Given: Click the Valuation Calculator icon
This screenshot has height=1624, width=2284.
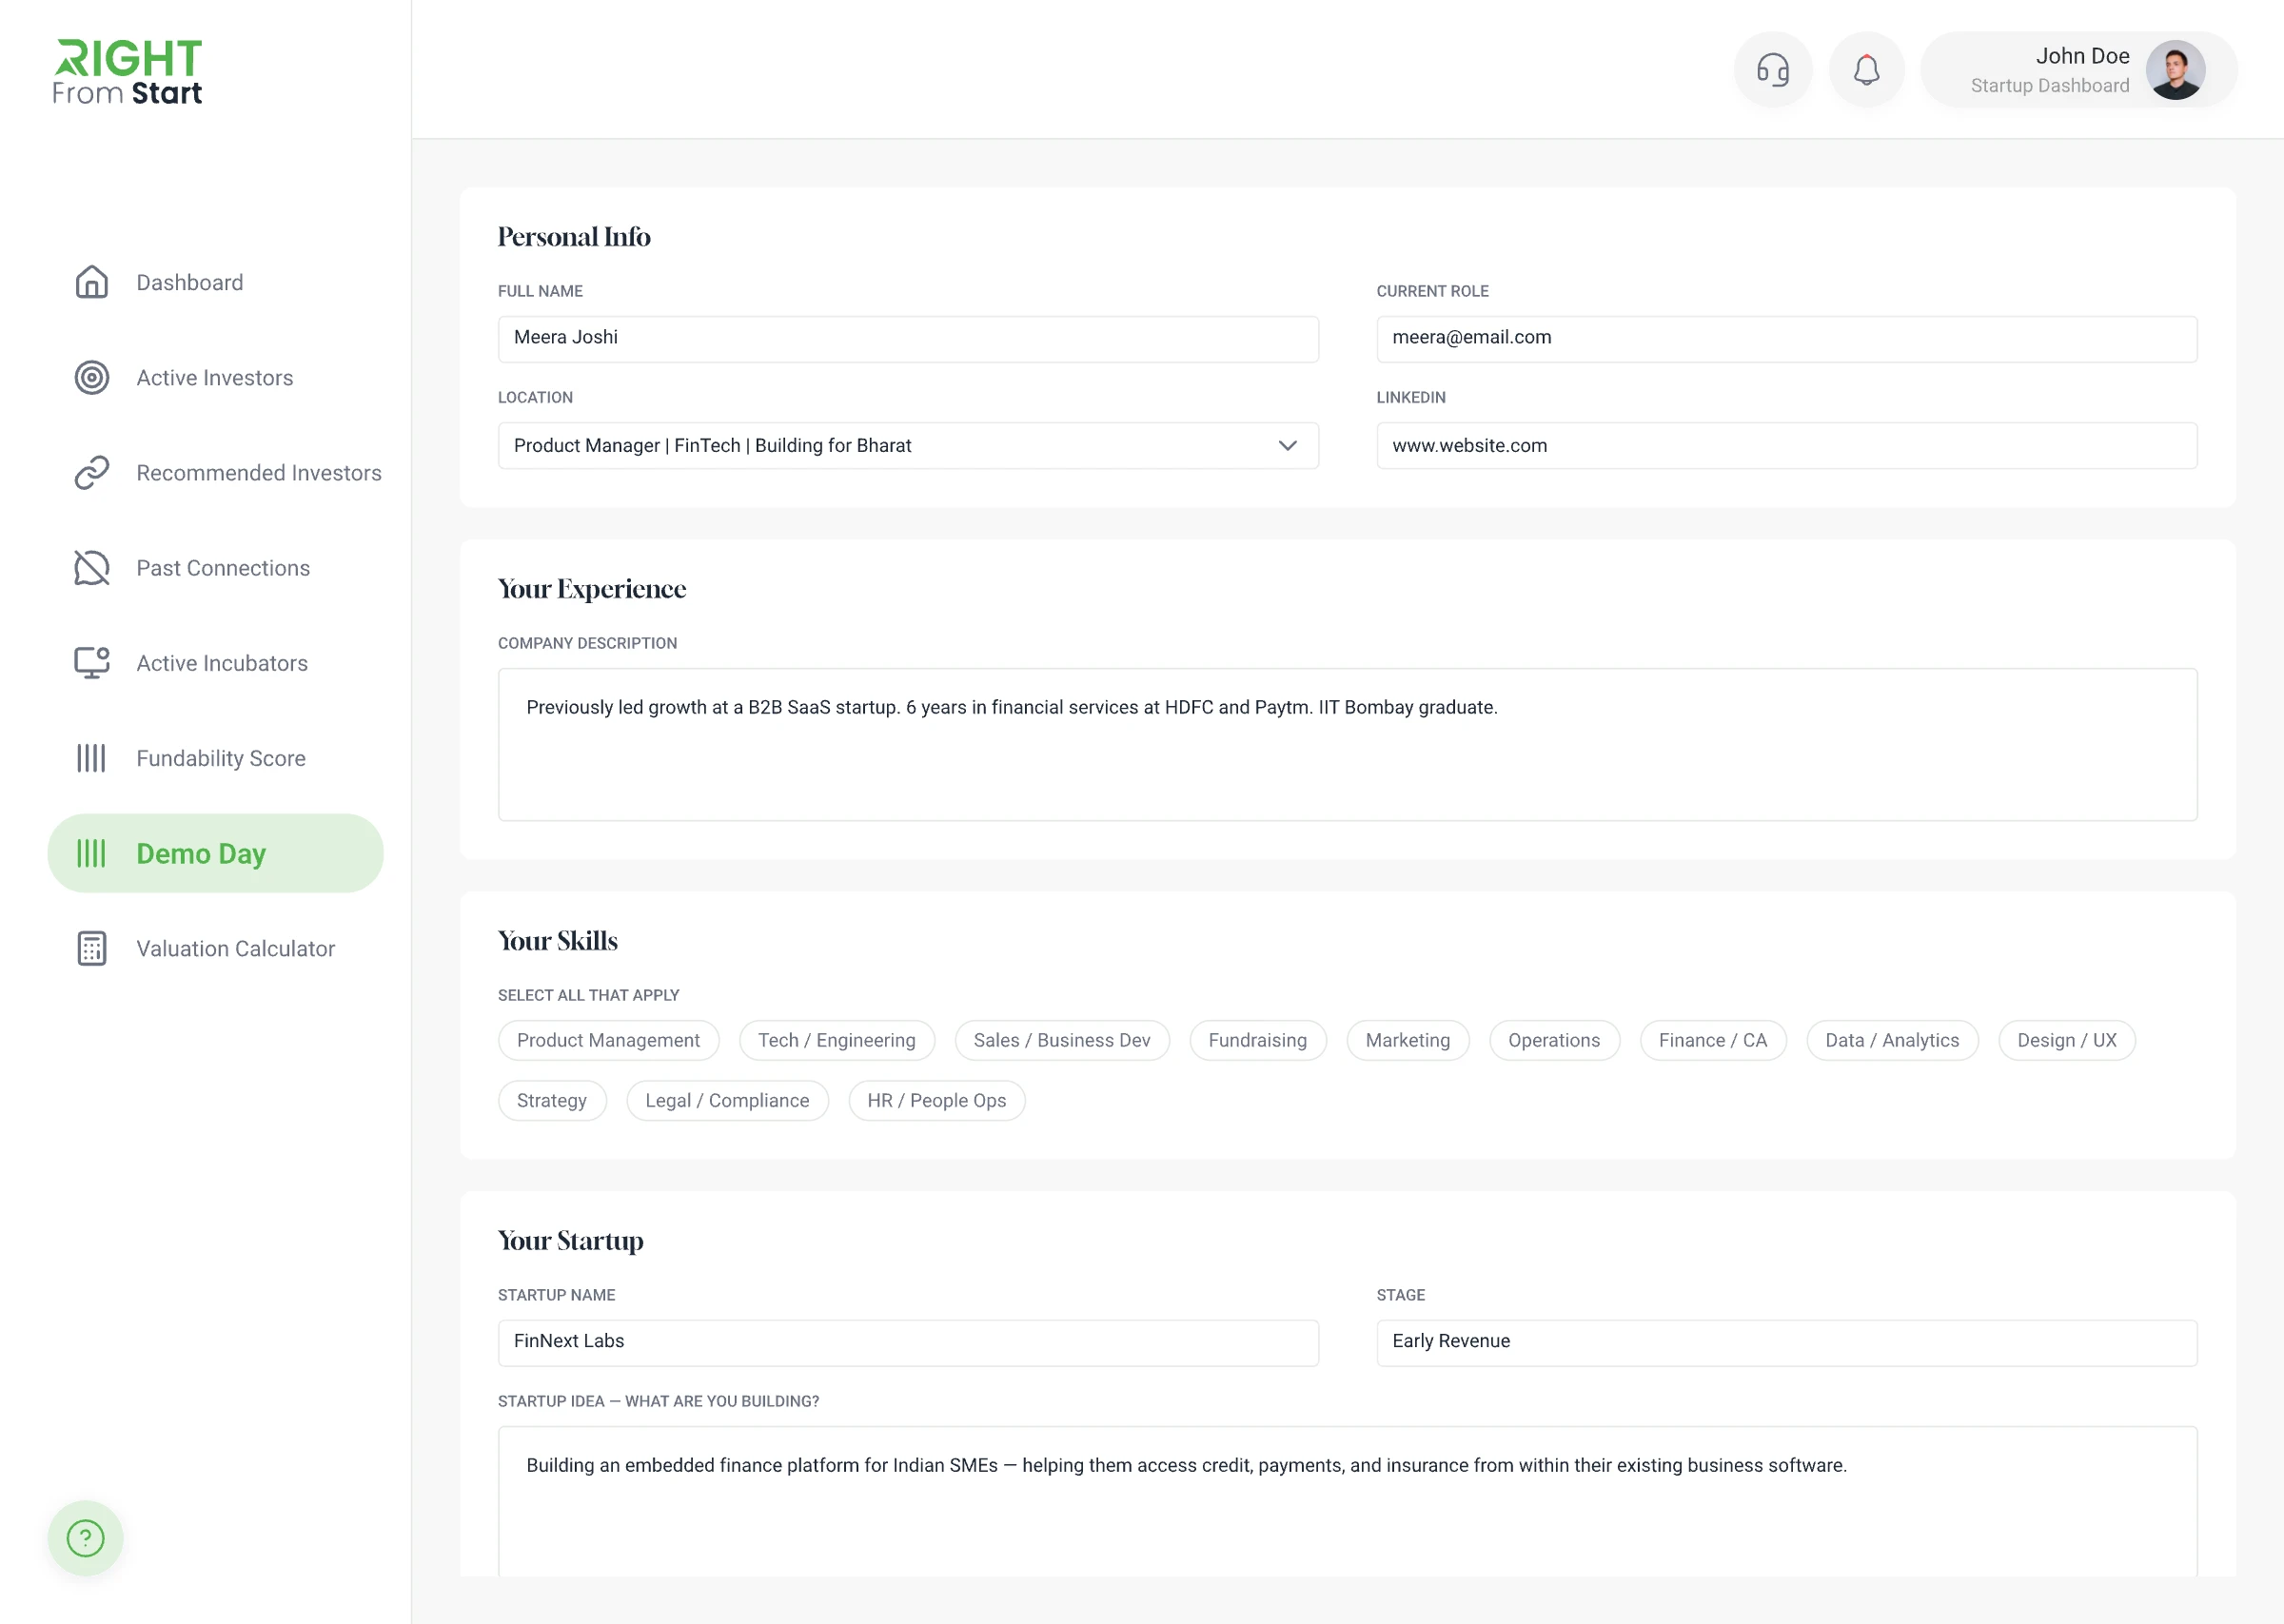Looking at the screenshot, I should click(92, 948).
